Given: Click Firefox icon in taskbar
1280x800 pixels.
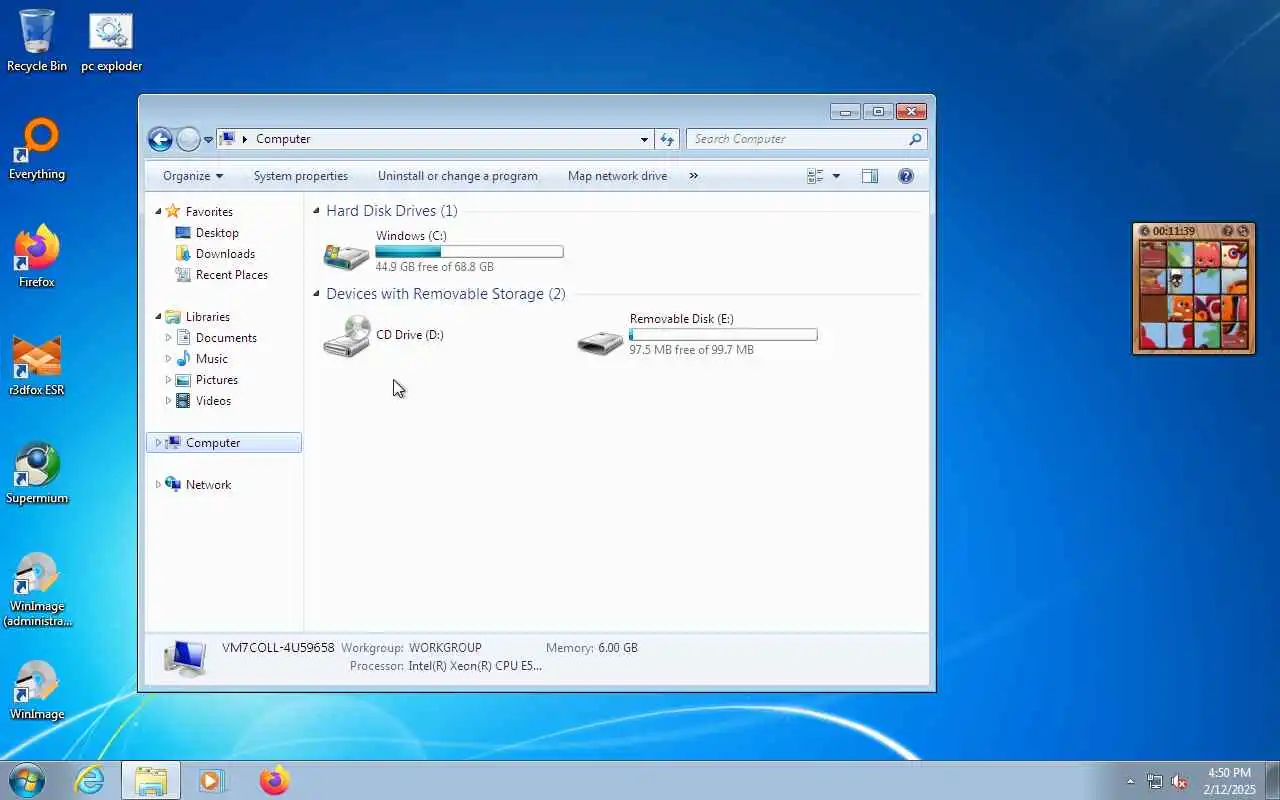Looking at the screenshot, I should [x=274, y=780].
